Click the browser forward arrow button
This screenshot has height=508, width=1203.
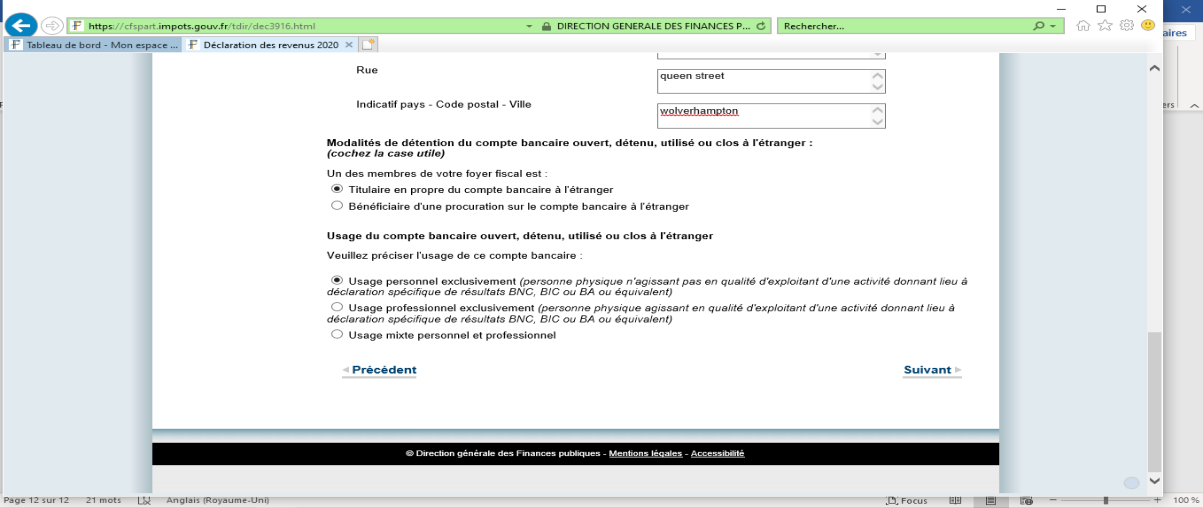tap(52, 26)
